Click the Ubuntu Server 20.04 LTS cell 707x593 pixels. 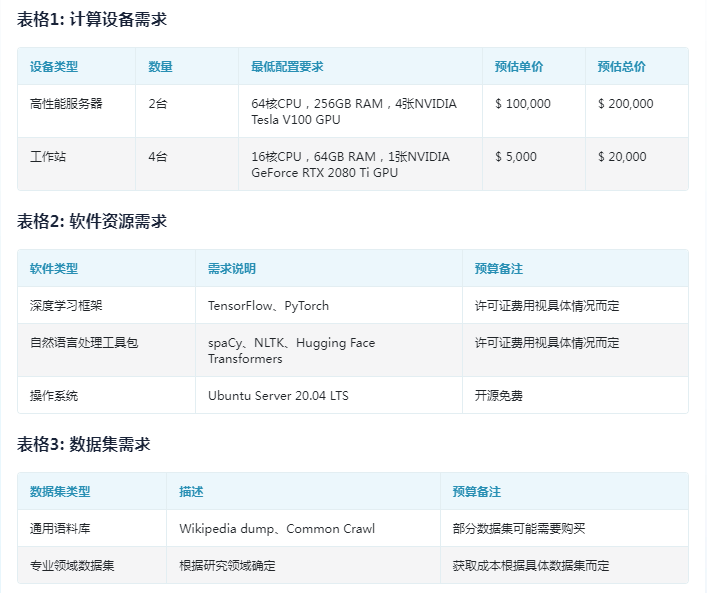pyautogui.click(x=329, y=395)
